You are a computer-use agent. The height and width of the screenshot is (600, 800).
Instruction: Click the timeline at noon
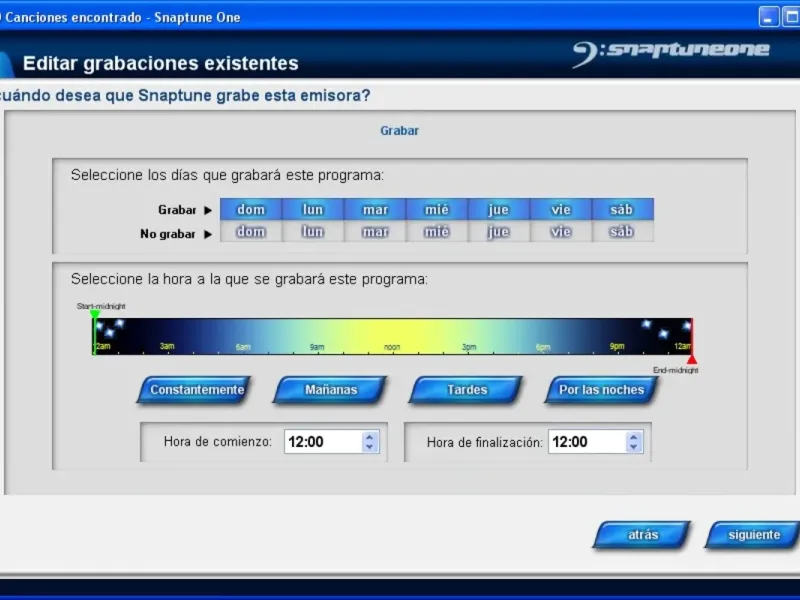[392, 347]
